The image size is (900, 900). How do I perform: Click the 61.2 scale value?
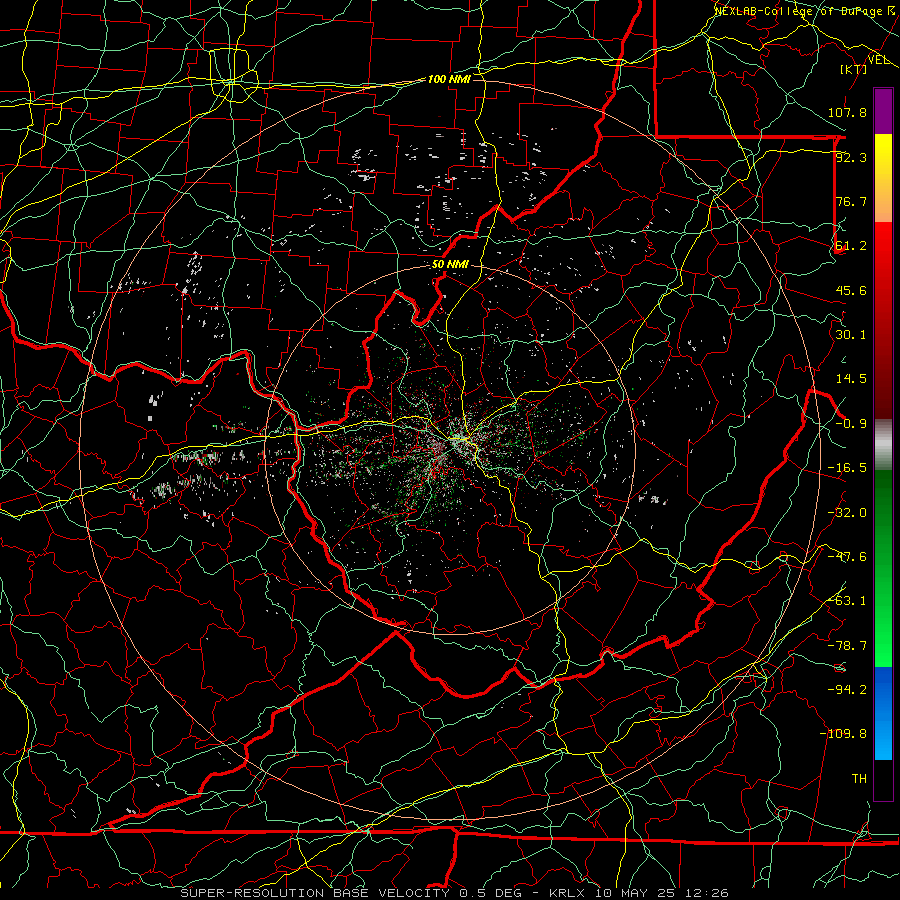click(x=851, y=246)
